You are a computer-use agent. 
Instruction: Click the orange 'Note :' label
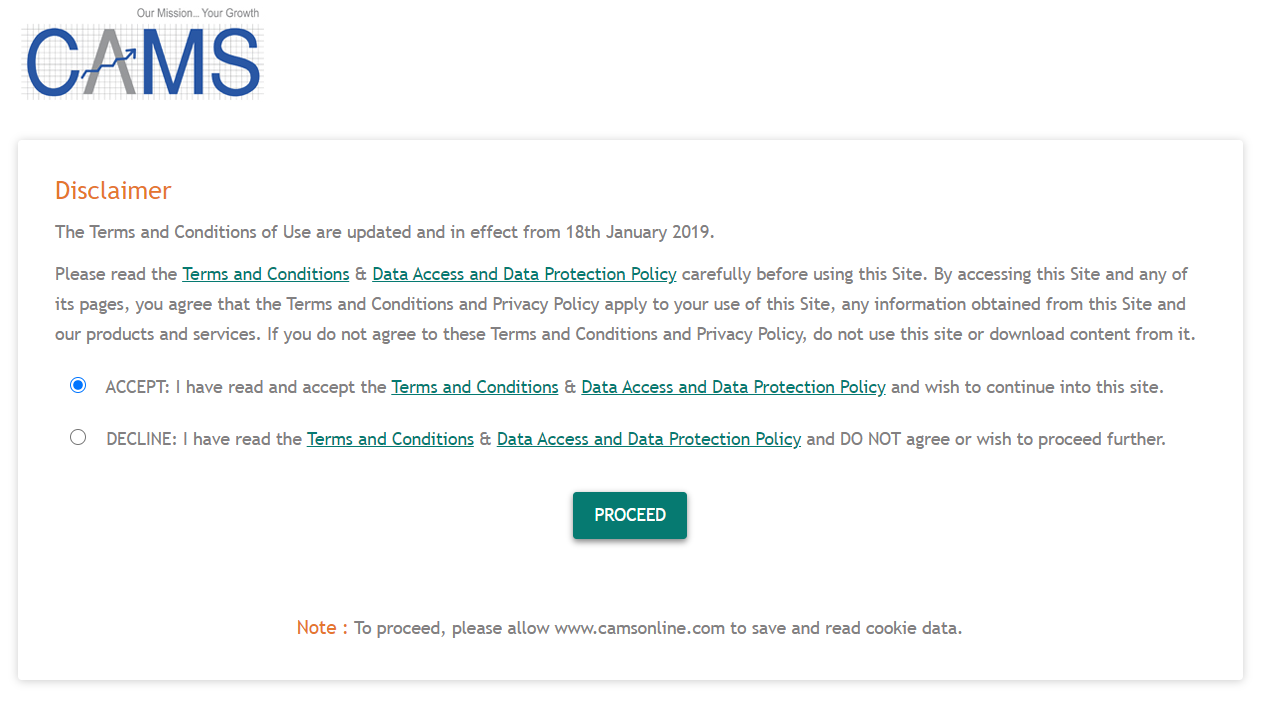click(321, 628)
